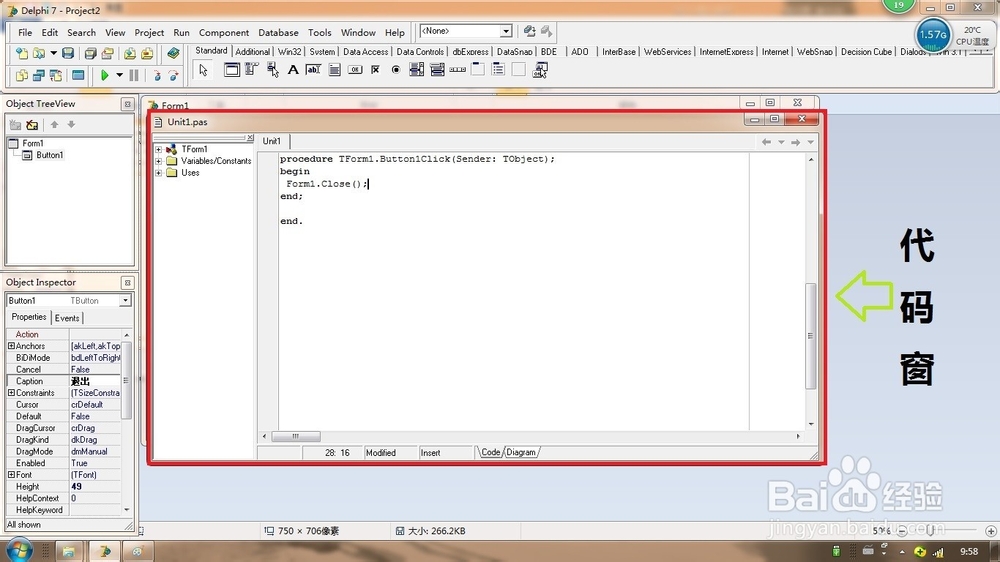Click the Height property value 49

pos(95,486)
